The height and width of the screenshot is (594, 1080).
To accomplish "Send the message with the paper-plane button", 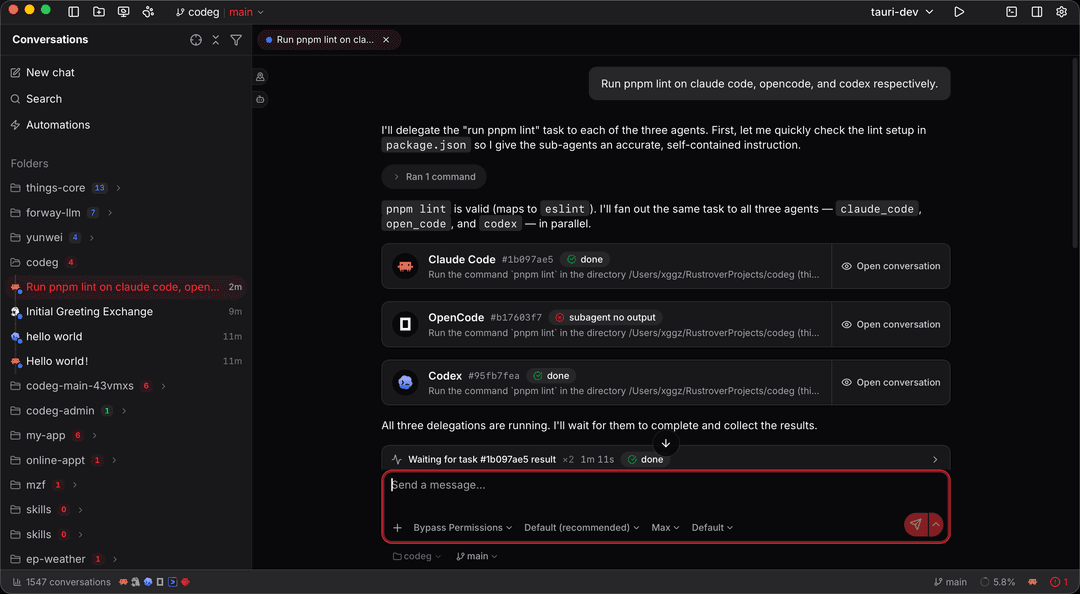I will tap(915, 524).
